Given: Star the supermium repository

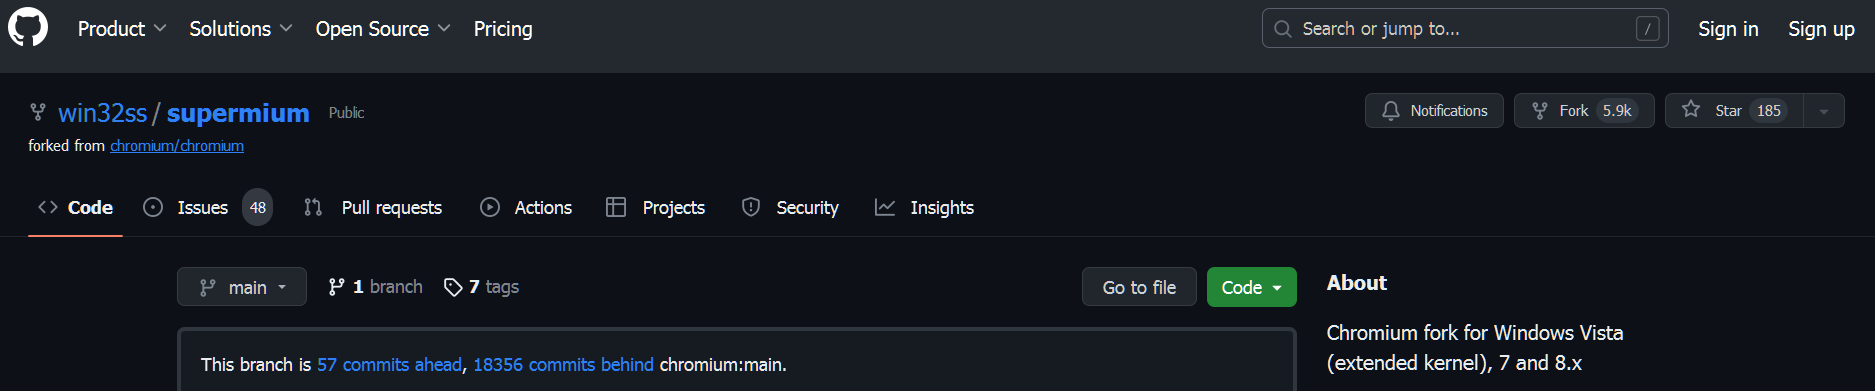Looking at the screenshot, I should (x=1734, y=110).
